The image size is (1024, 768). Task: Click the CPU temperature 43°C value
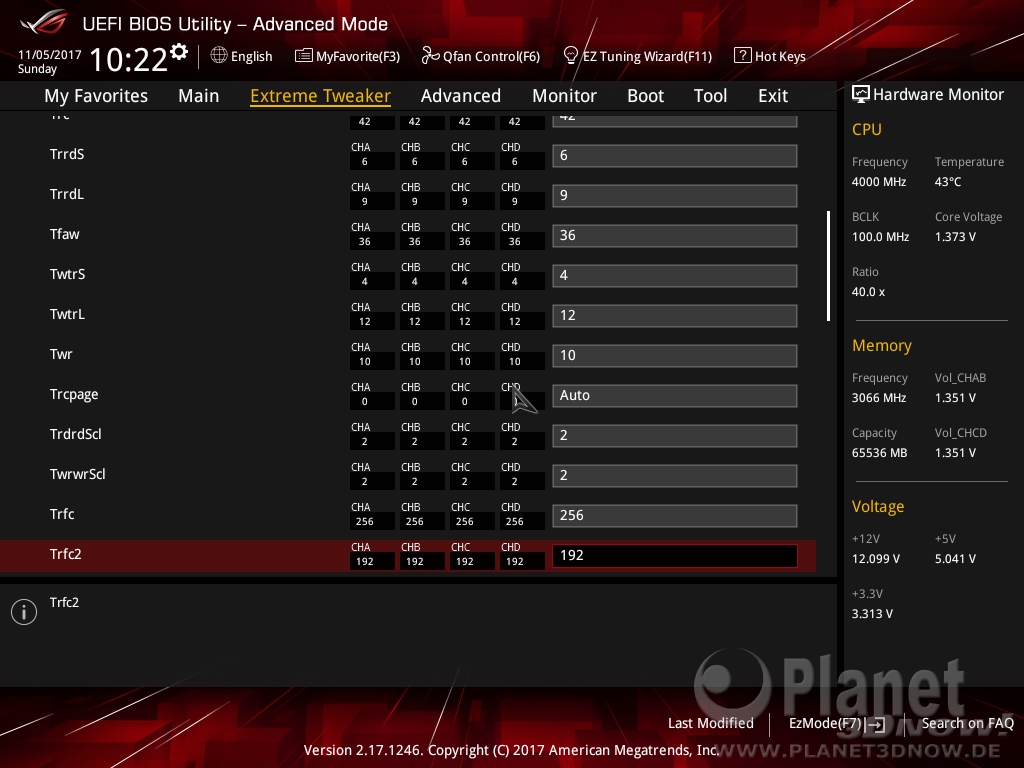tap(948, 182)
